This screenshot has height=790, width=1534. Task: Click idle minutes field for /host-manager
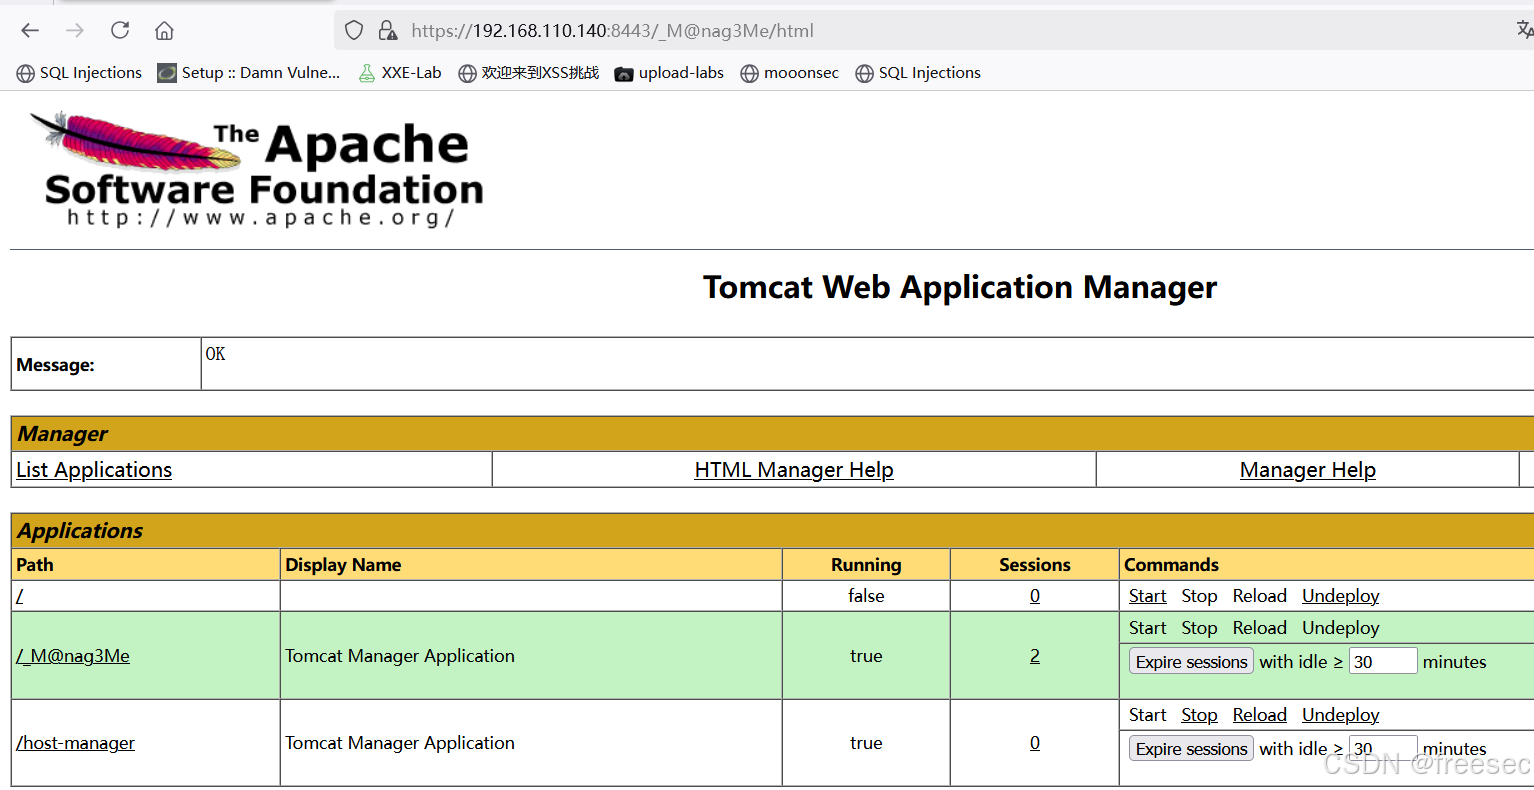(1383, 748)
